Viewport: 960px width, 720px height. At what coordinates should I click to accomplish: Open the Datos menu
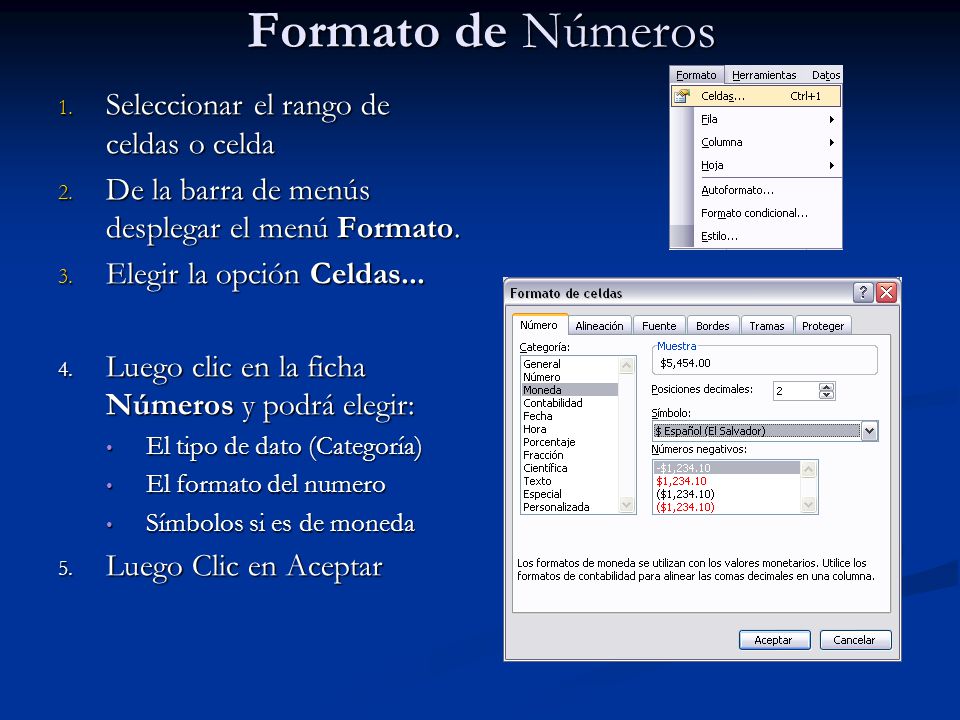pyautogui.click(x=825, y=75)
